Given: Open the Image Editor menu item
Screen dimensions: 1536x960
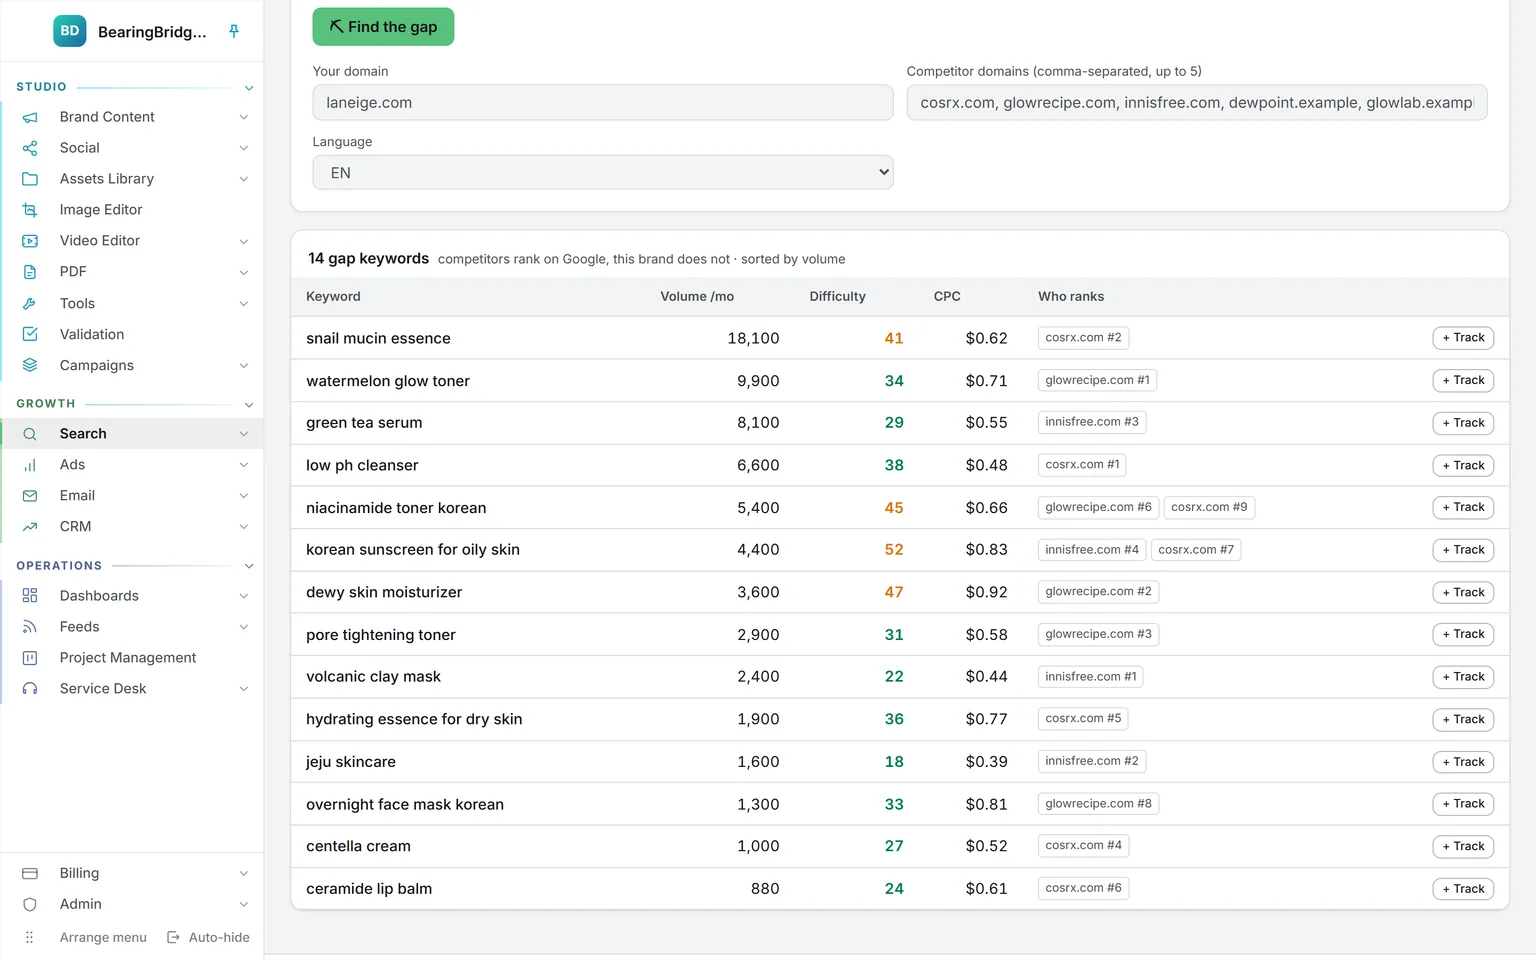Looking at the screenshot, I should (x=101, y=210).
